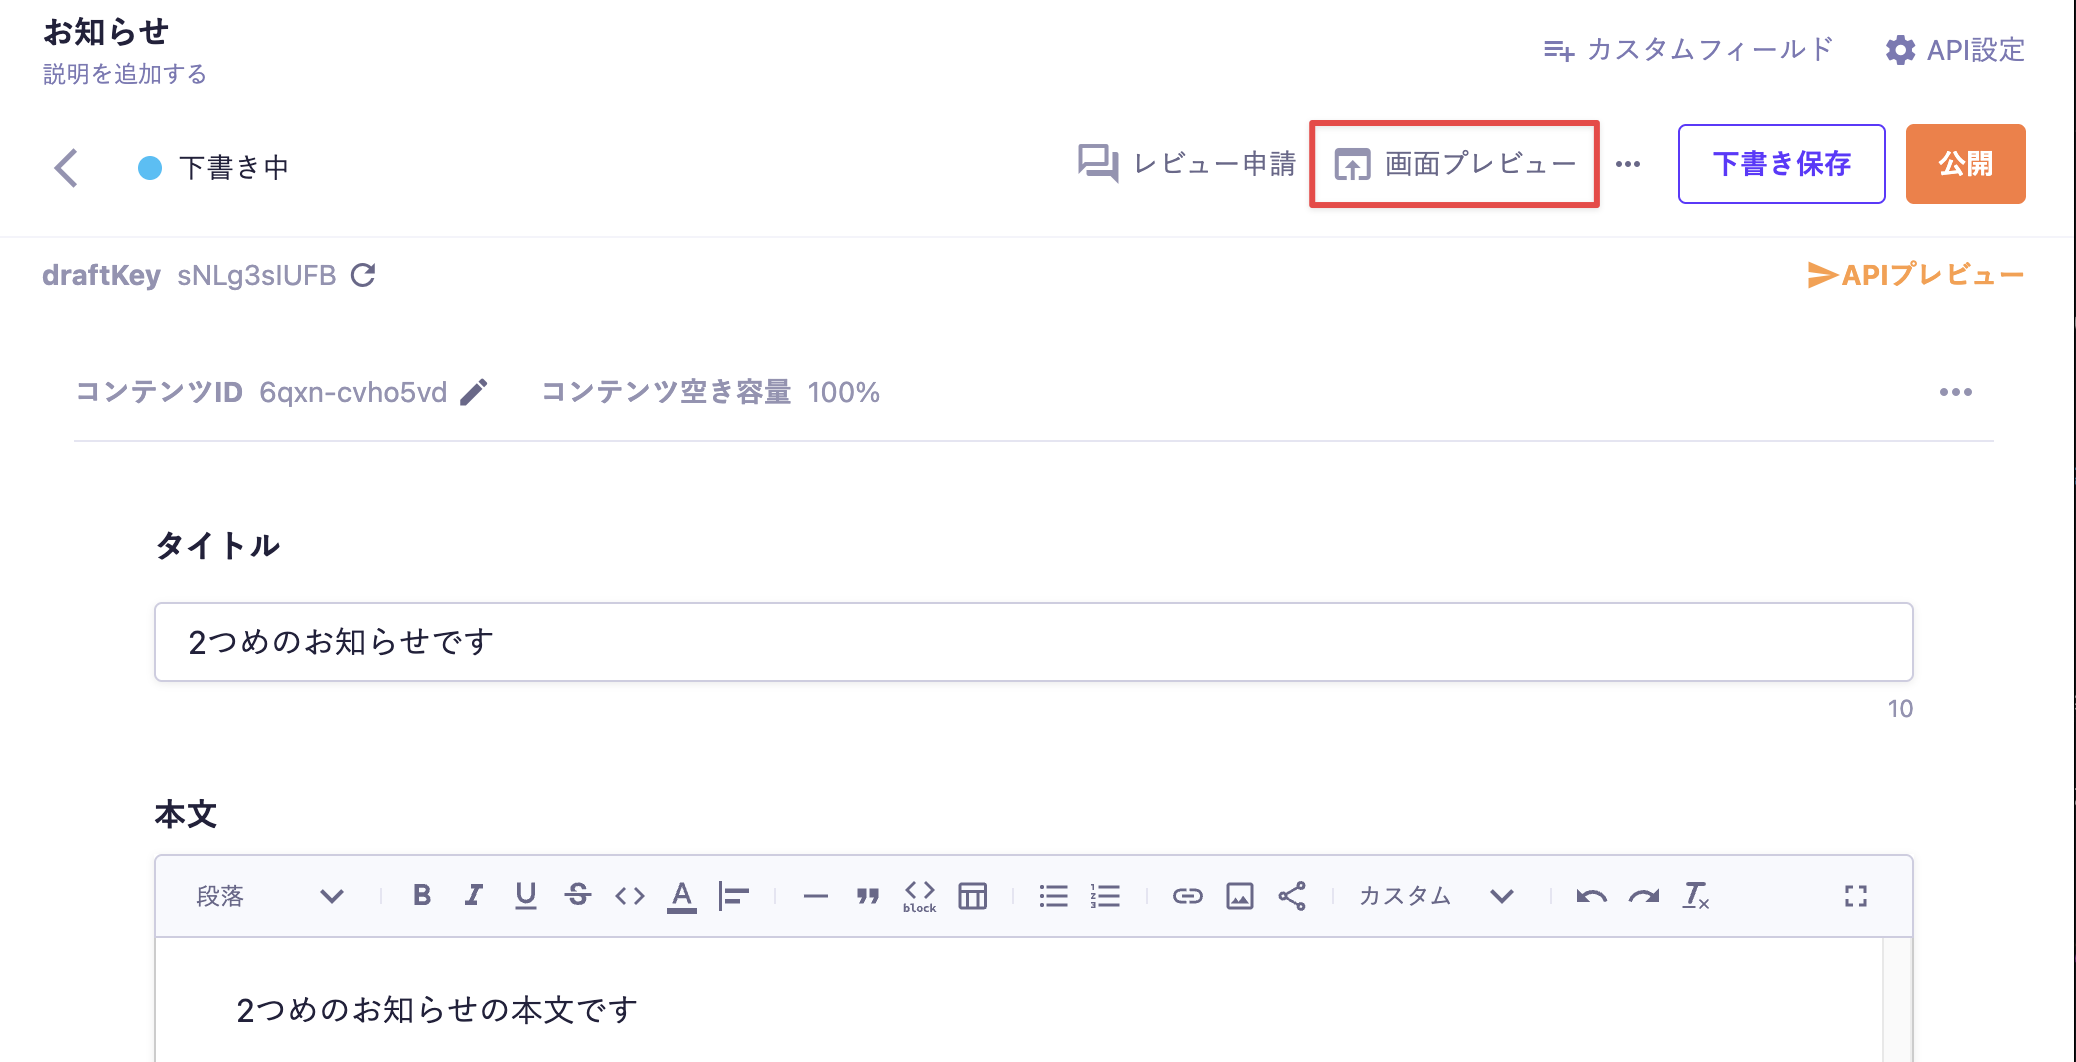Create a bulleted list
This screenshot has height=1062, width=2076.
click(1053, 895)
